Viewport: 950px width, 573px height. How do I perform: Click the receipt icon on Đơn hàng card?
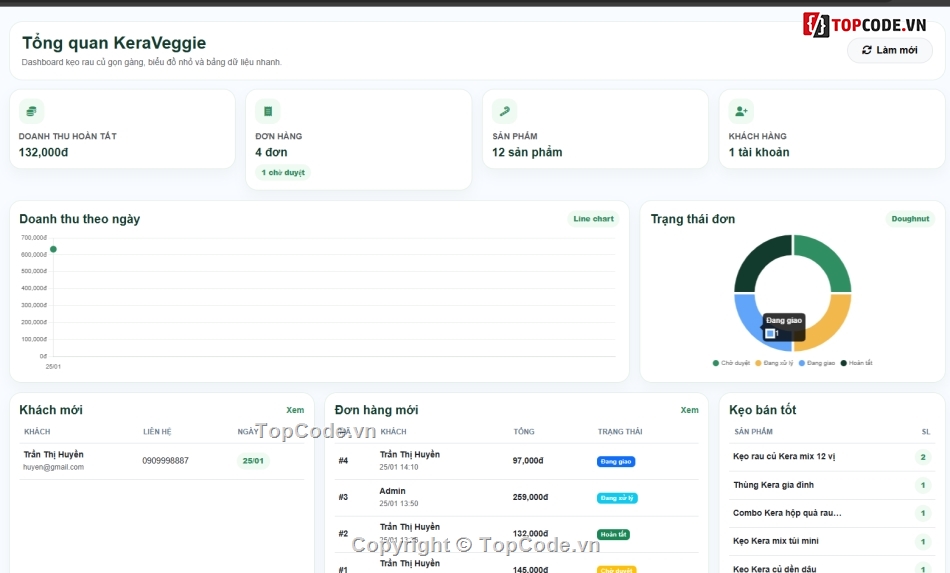pos(268,111)
